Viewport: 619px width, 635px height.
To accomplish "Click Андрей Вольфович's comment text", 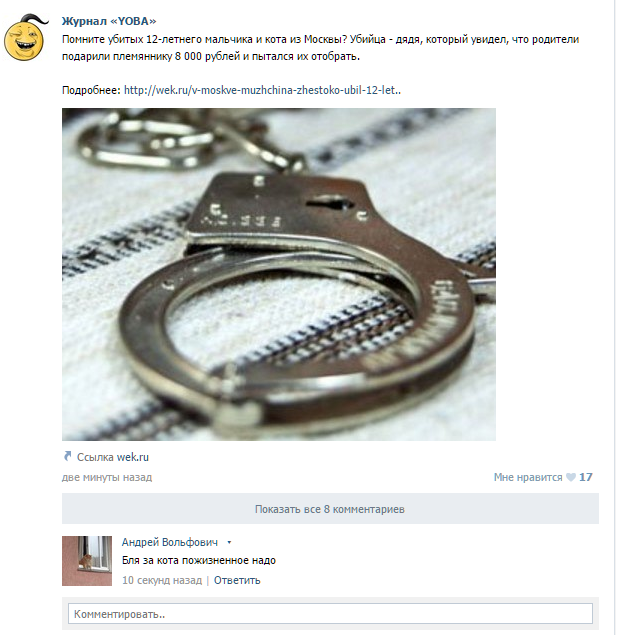I will [199, 560].
